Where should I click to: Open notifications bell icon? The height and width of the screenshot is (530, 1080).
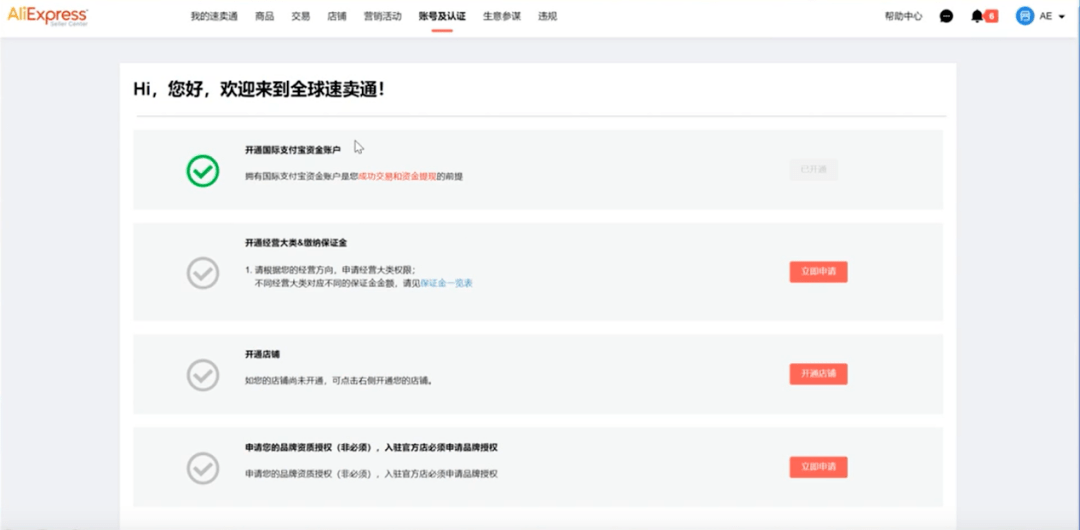click(977, 17)
